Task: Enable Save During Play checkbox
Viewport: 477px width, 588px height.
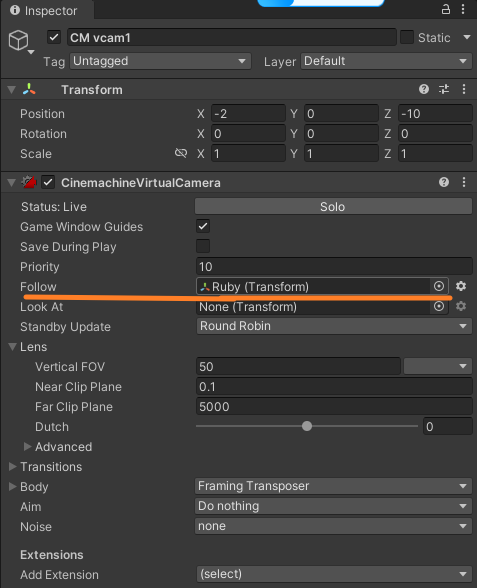Action: point(203,246)
